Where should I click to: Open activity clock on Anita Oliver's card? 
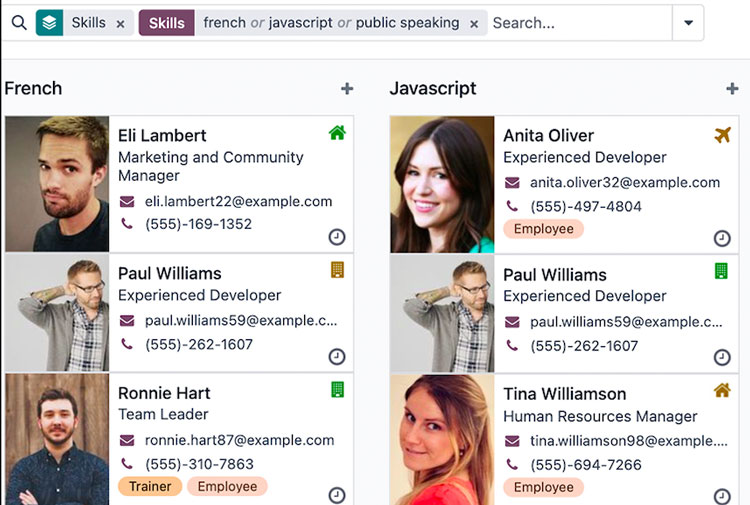722,238
